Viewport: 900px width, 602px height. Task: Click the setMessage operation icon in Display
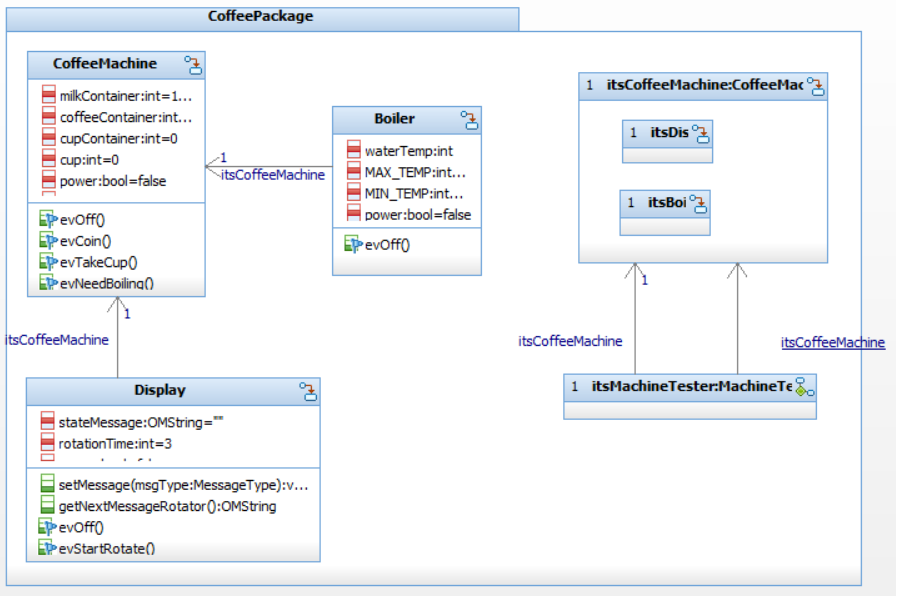coord(48,485)
